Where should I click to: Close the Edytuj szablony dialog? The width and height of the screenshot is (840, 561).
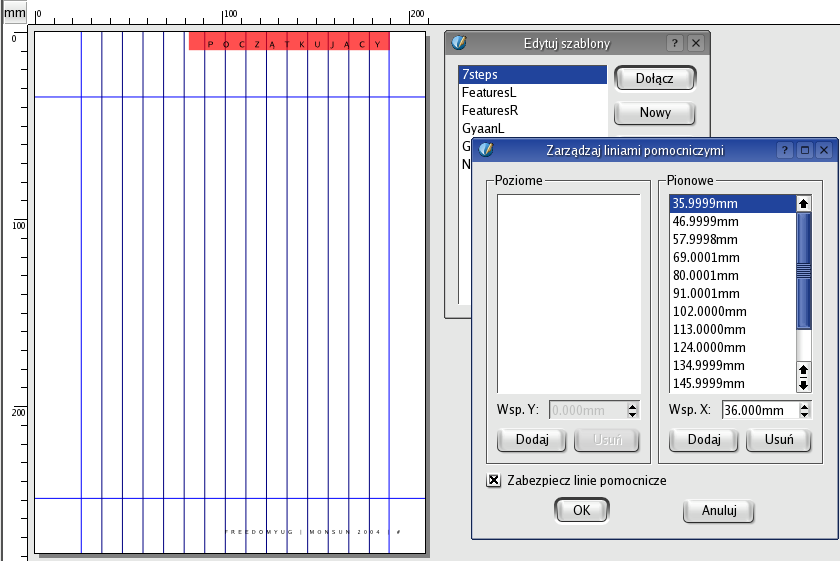tap(696, 43)
